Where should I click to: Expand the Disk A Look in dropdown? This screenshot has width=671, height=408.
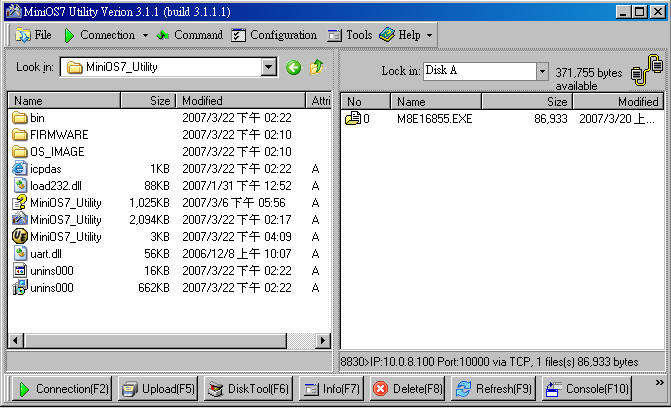(542, 71)
